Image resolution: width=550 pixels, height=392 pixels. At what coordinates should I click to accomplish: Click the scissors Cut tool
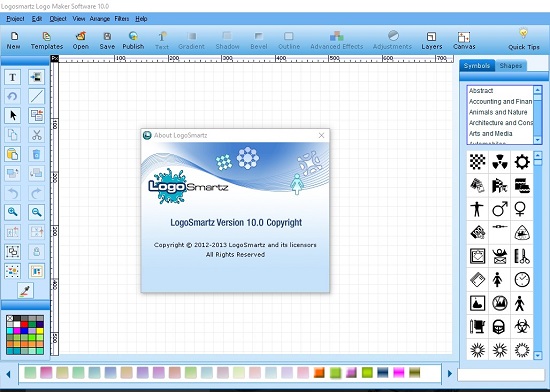click(x=36, y=135)
